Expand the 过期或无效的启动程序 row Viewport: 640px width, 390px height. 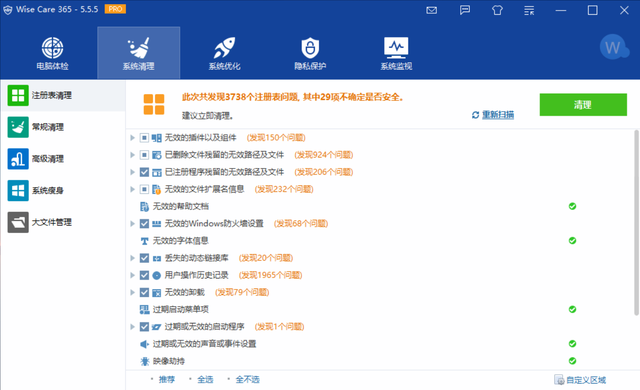coord(132,327)
